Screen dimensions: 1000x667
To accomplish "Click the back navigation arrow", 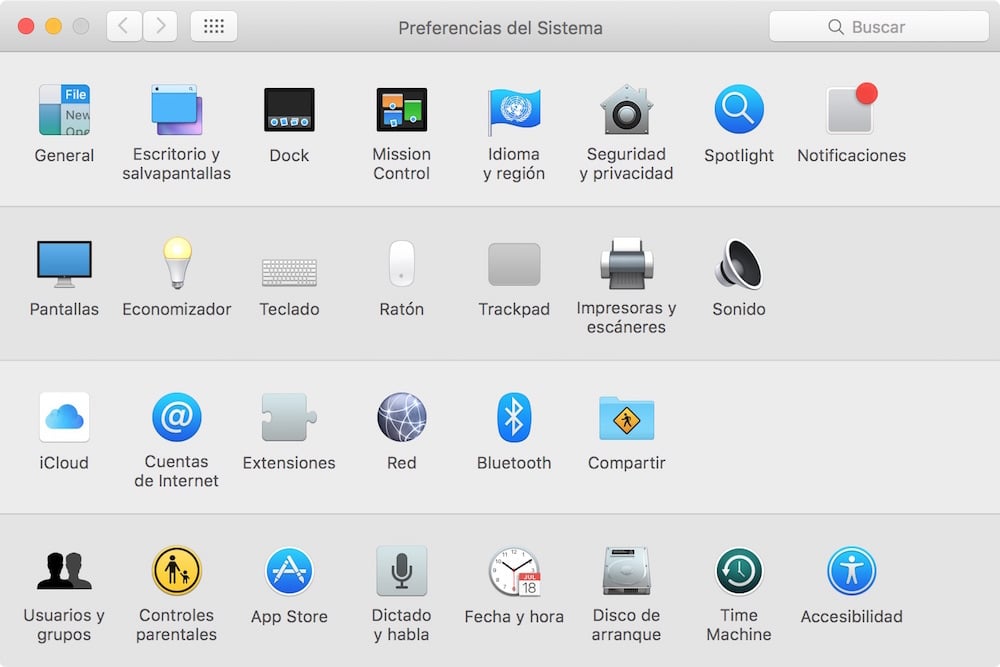I will pos(123,27).
